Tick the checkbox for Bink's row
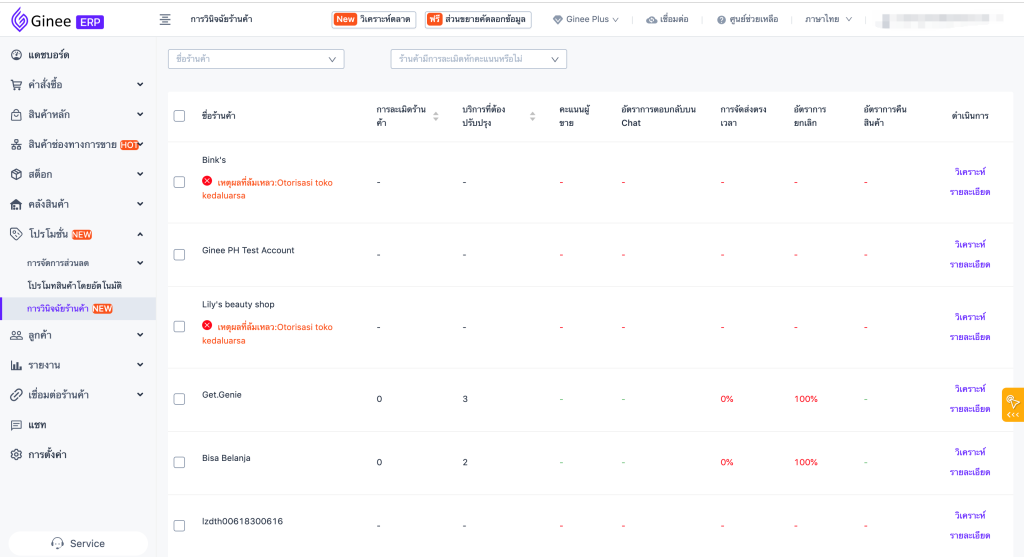This screenshot has width=1024, height=557. click(180, 182)
